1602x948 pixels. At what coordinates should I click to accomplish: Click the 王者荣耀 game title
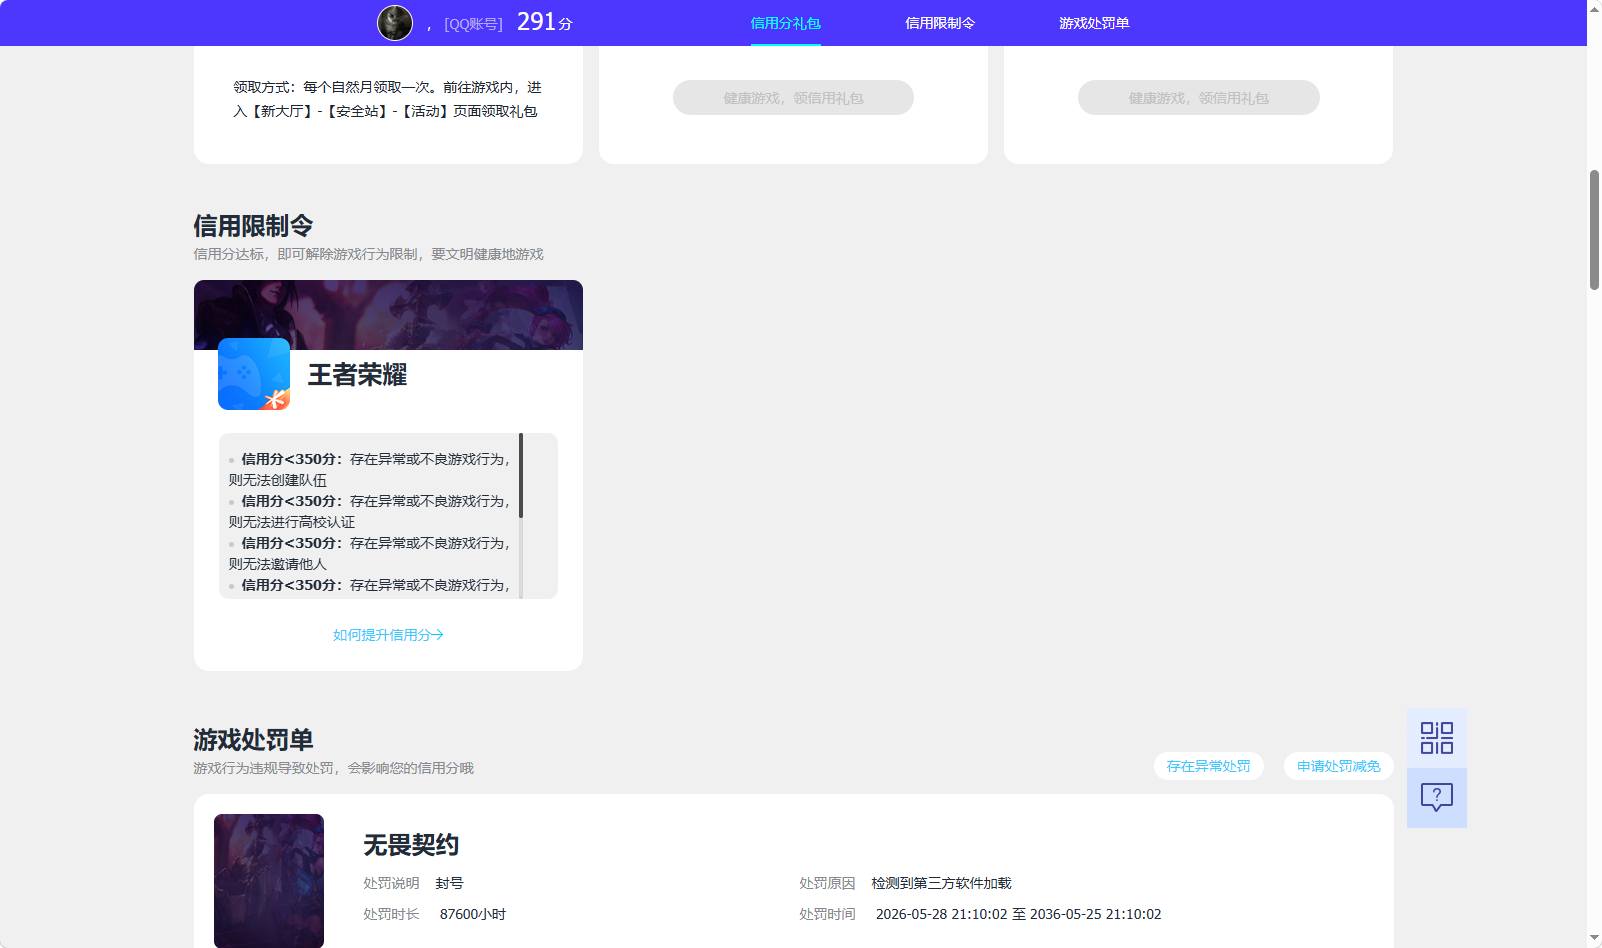tap(357, 375)
